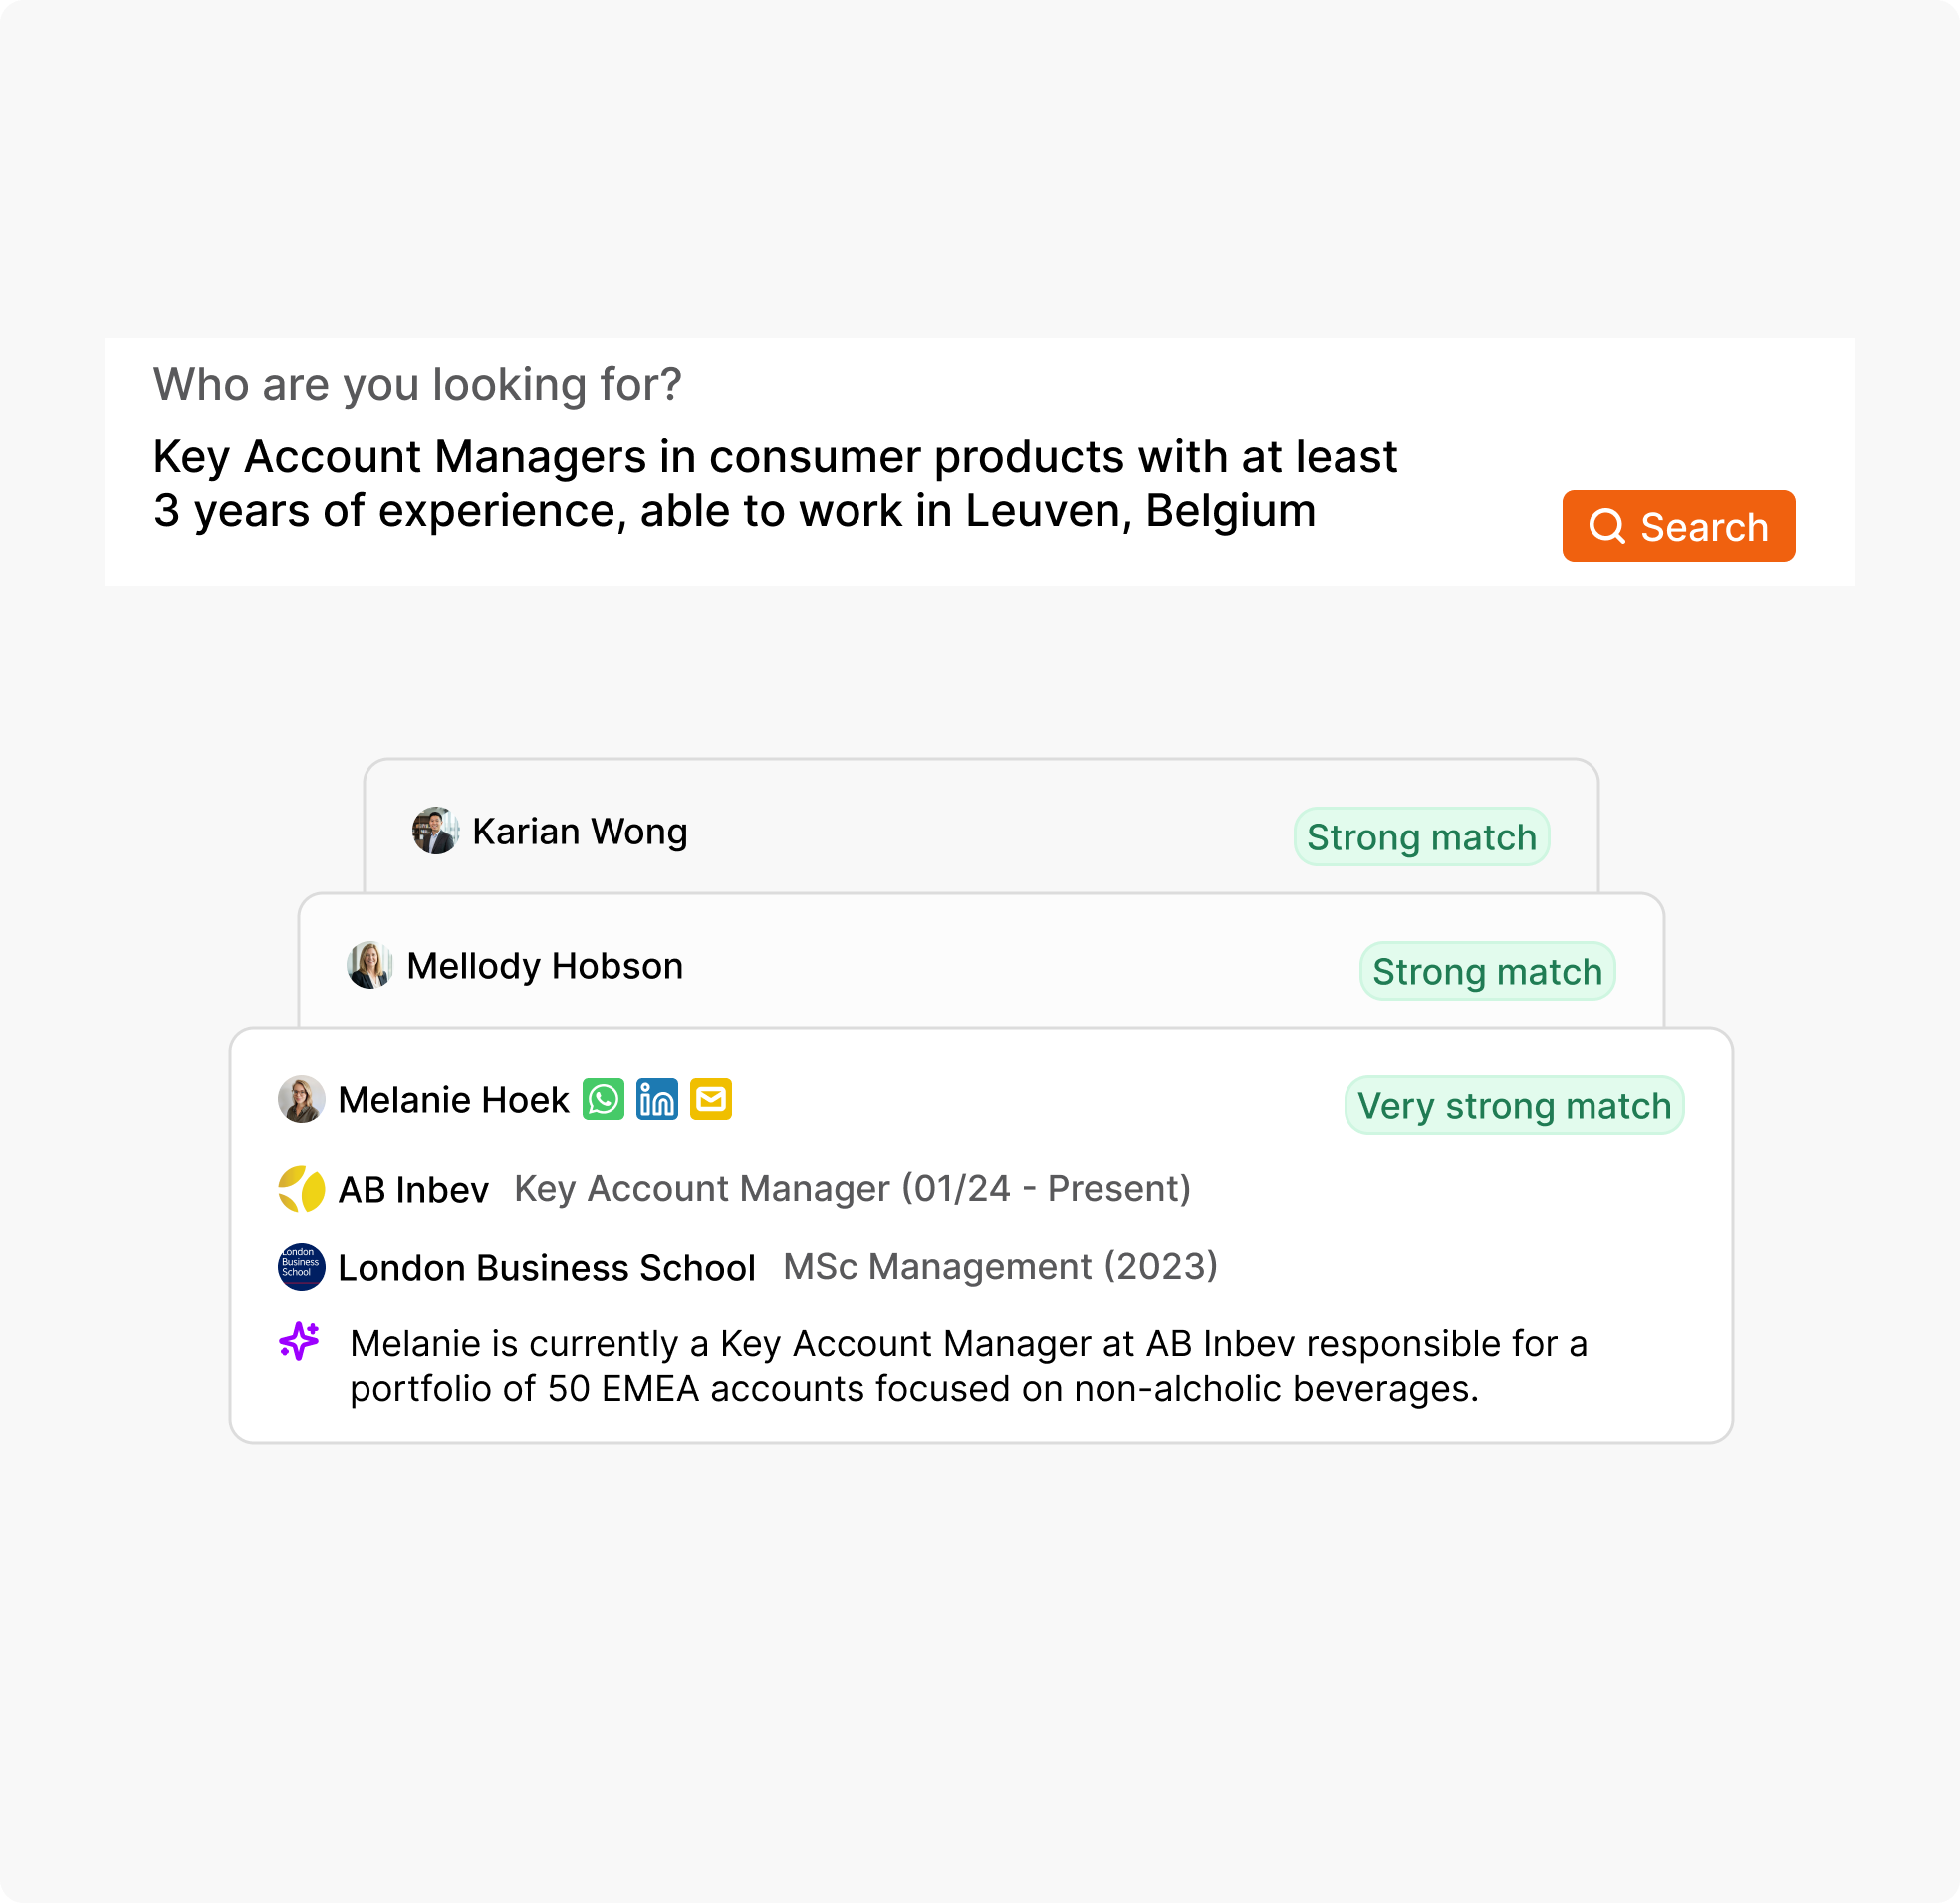Click the email icon next to Melanie Hoek

point(711,1100)
